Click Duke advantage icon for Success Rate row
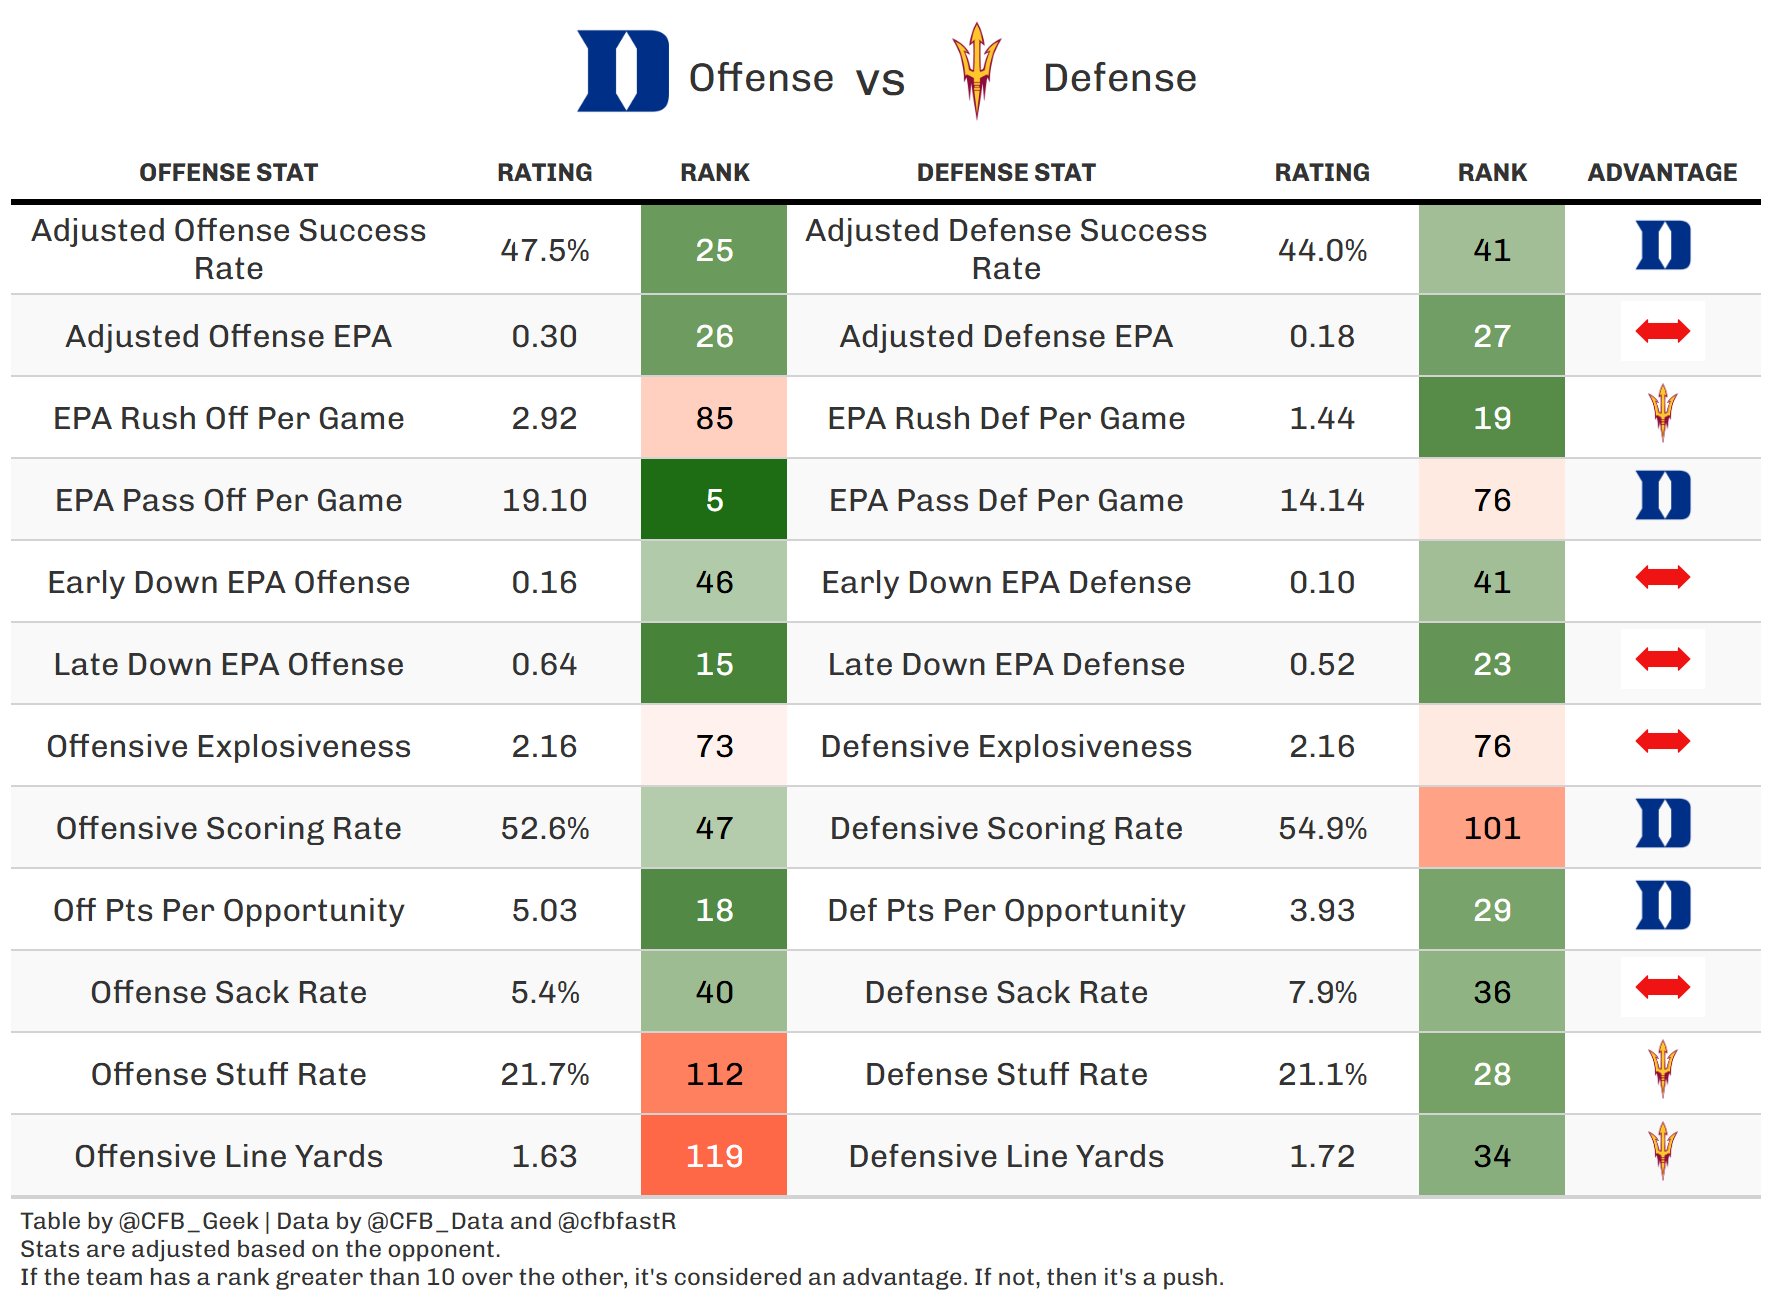 (1662, 246)
